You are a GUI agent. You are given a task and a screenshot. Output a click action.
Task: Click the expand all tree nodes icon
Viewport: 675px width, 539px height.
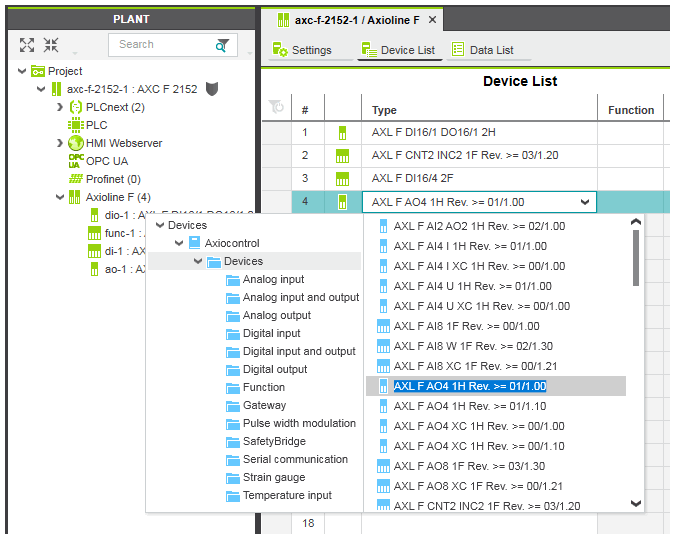pyautogui.click(x=27, y=45)
